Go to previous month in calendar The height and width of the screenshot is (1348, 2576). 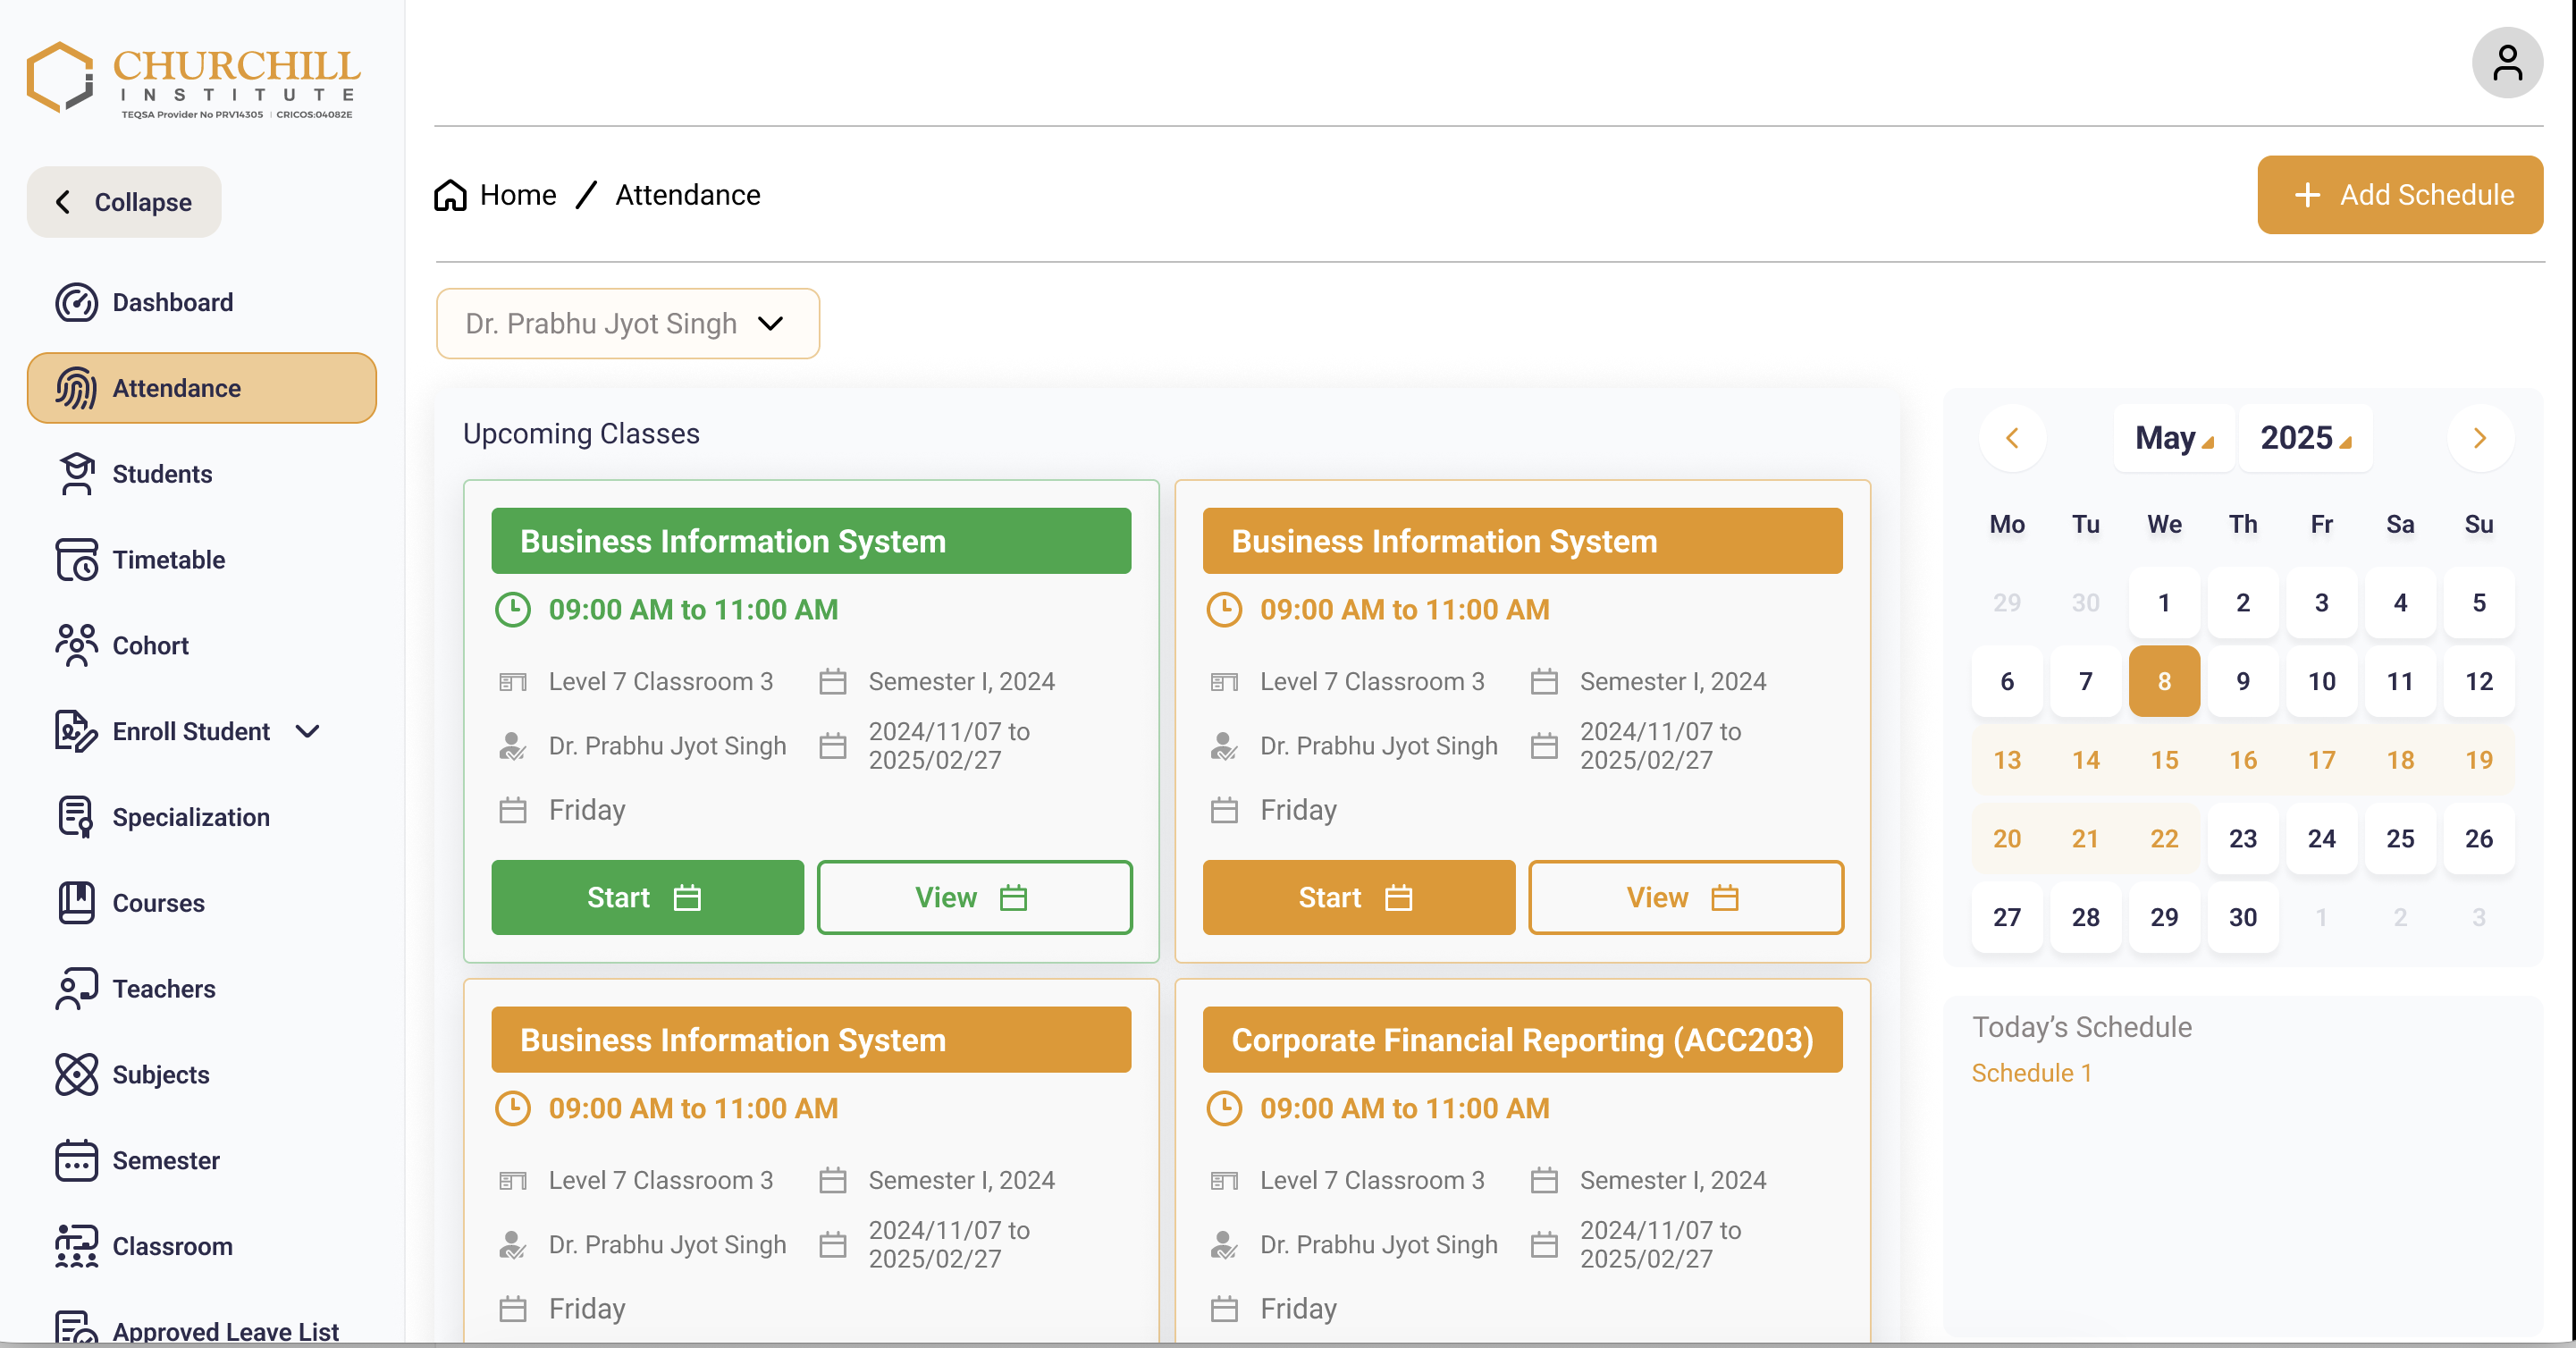tap(2012, 438)
